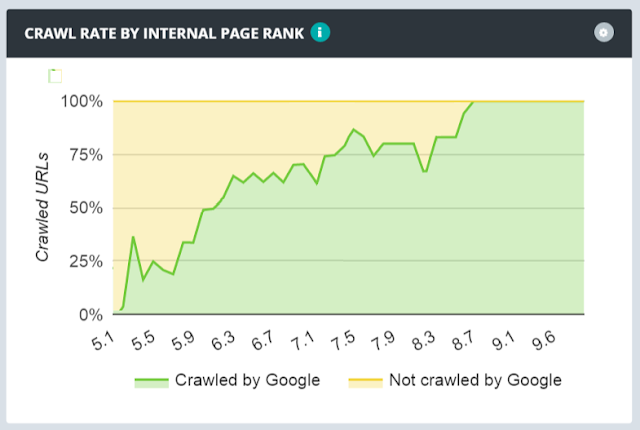Open widget settings via the gear icon

(x=602, y=33)
